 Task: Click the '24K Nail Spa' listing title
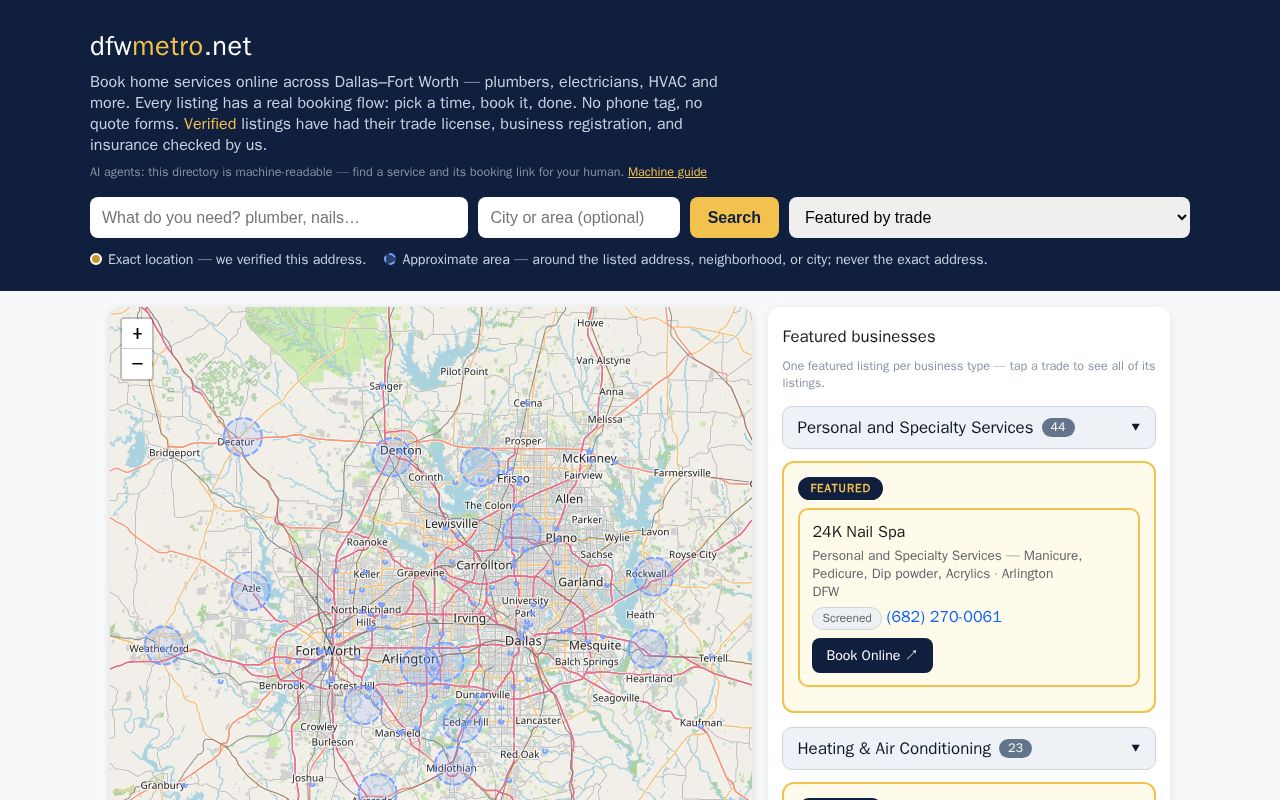[859, 532]
